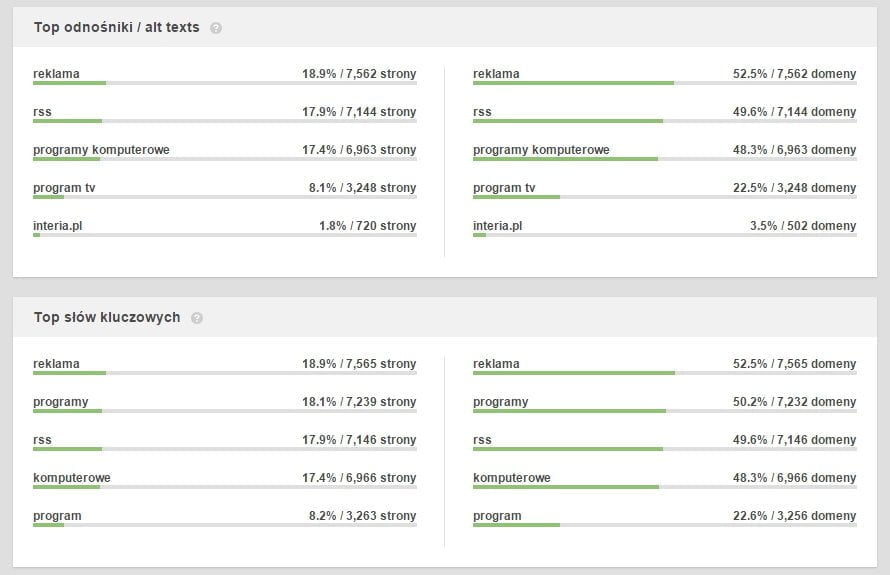Open 'interia.pl' anchor in domains column
This screenshot has width=890, height=575.
point(497,226)
